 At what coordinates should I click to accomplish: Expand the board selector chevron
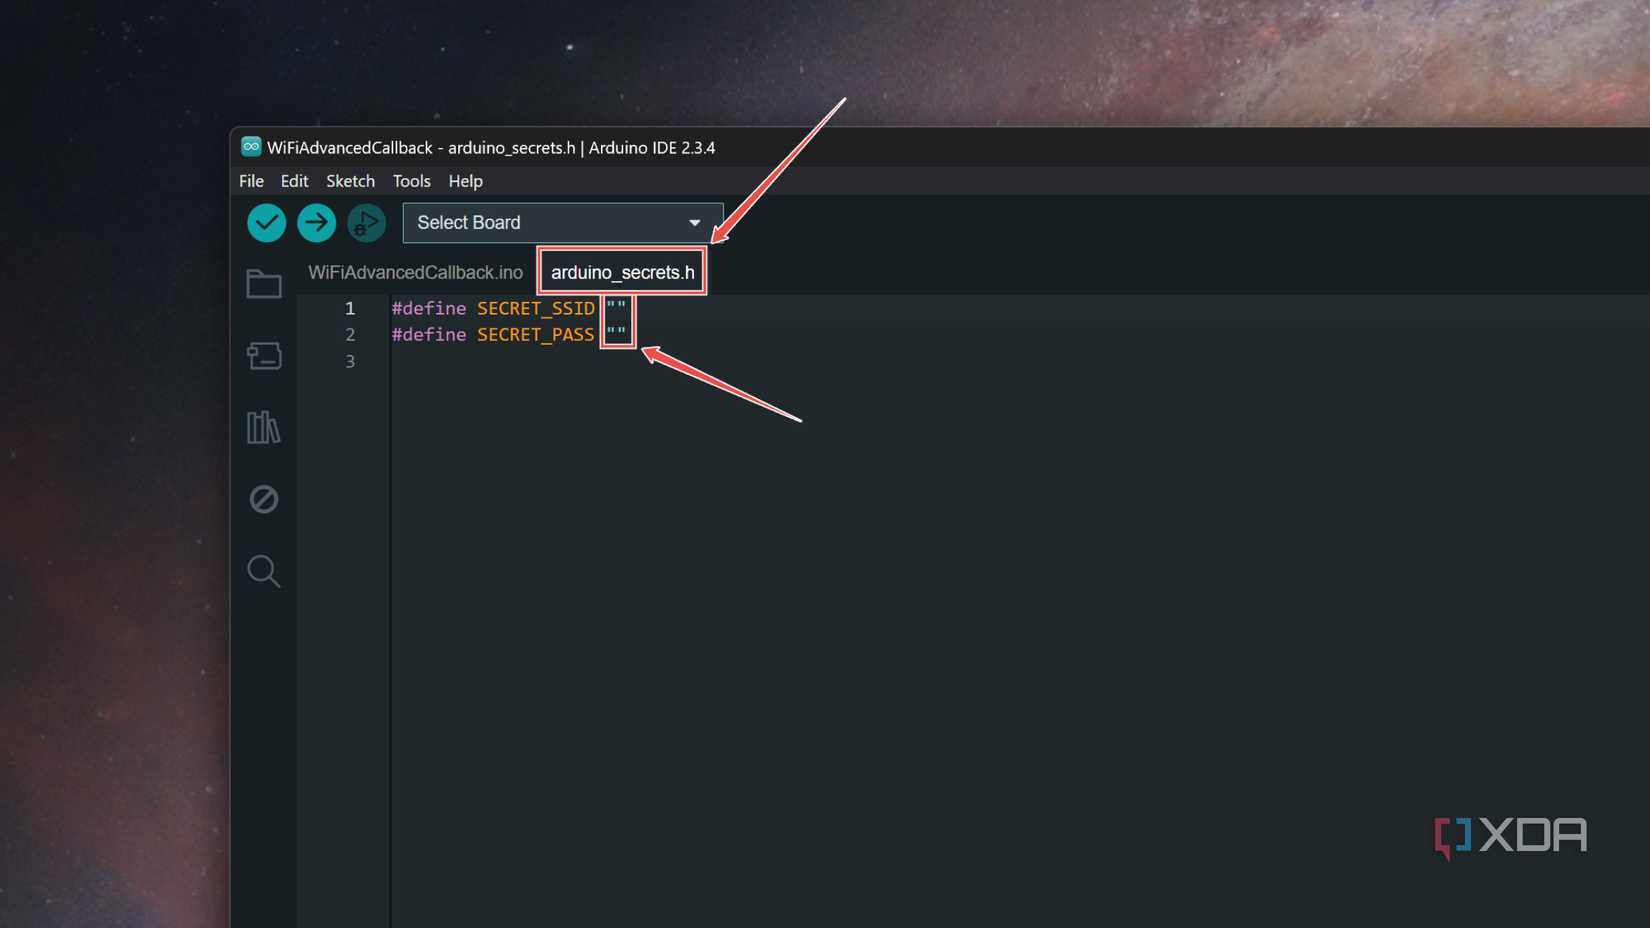click(695, 223)
